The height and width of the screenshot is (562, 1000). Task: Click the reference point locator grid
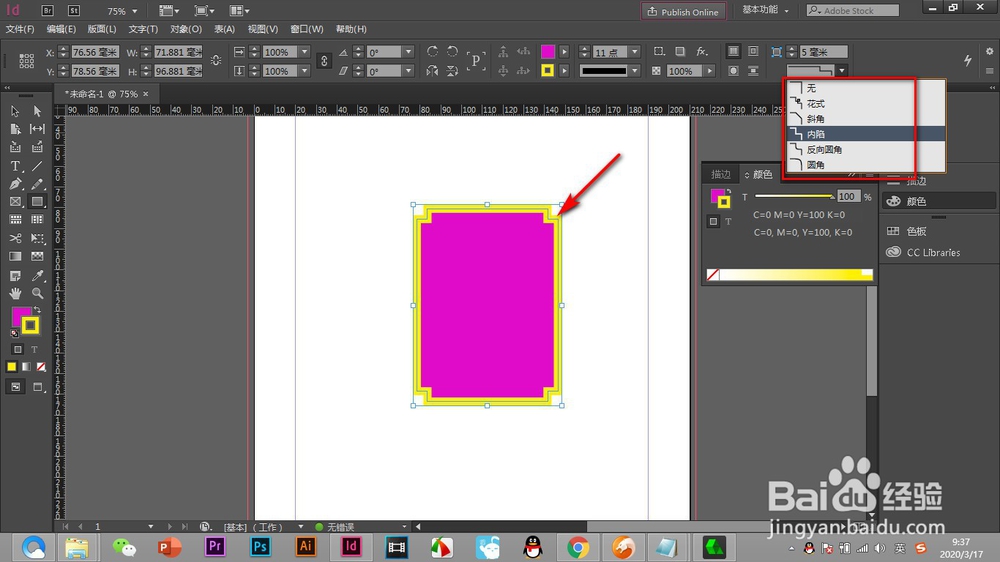[27, 61]
